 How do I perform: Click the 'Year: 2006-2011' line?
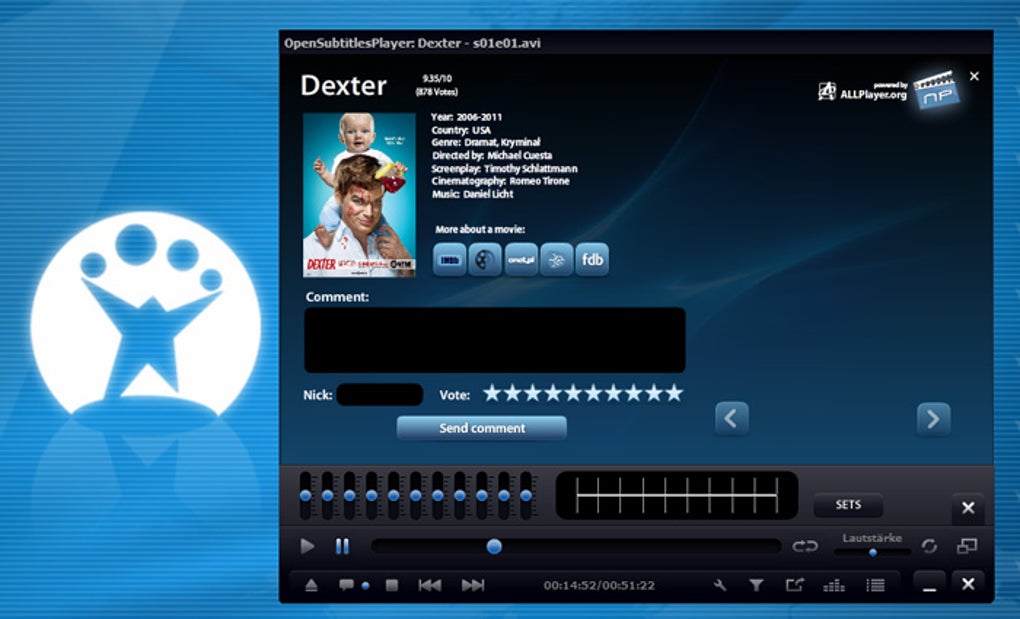click(466, 117)
